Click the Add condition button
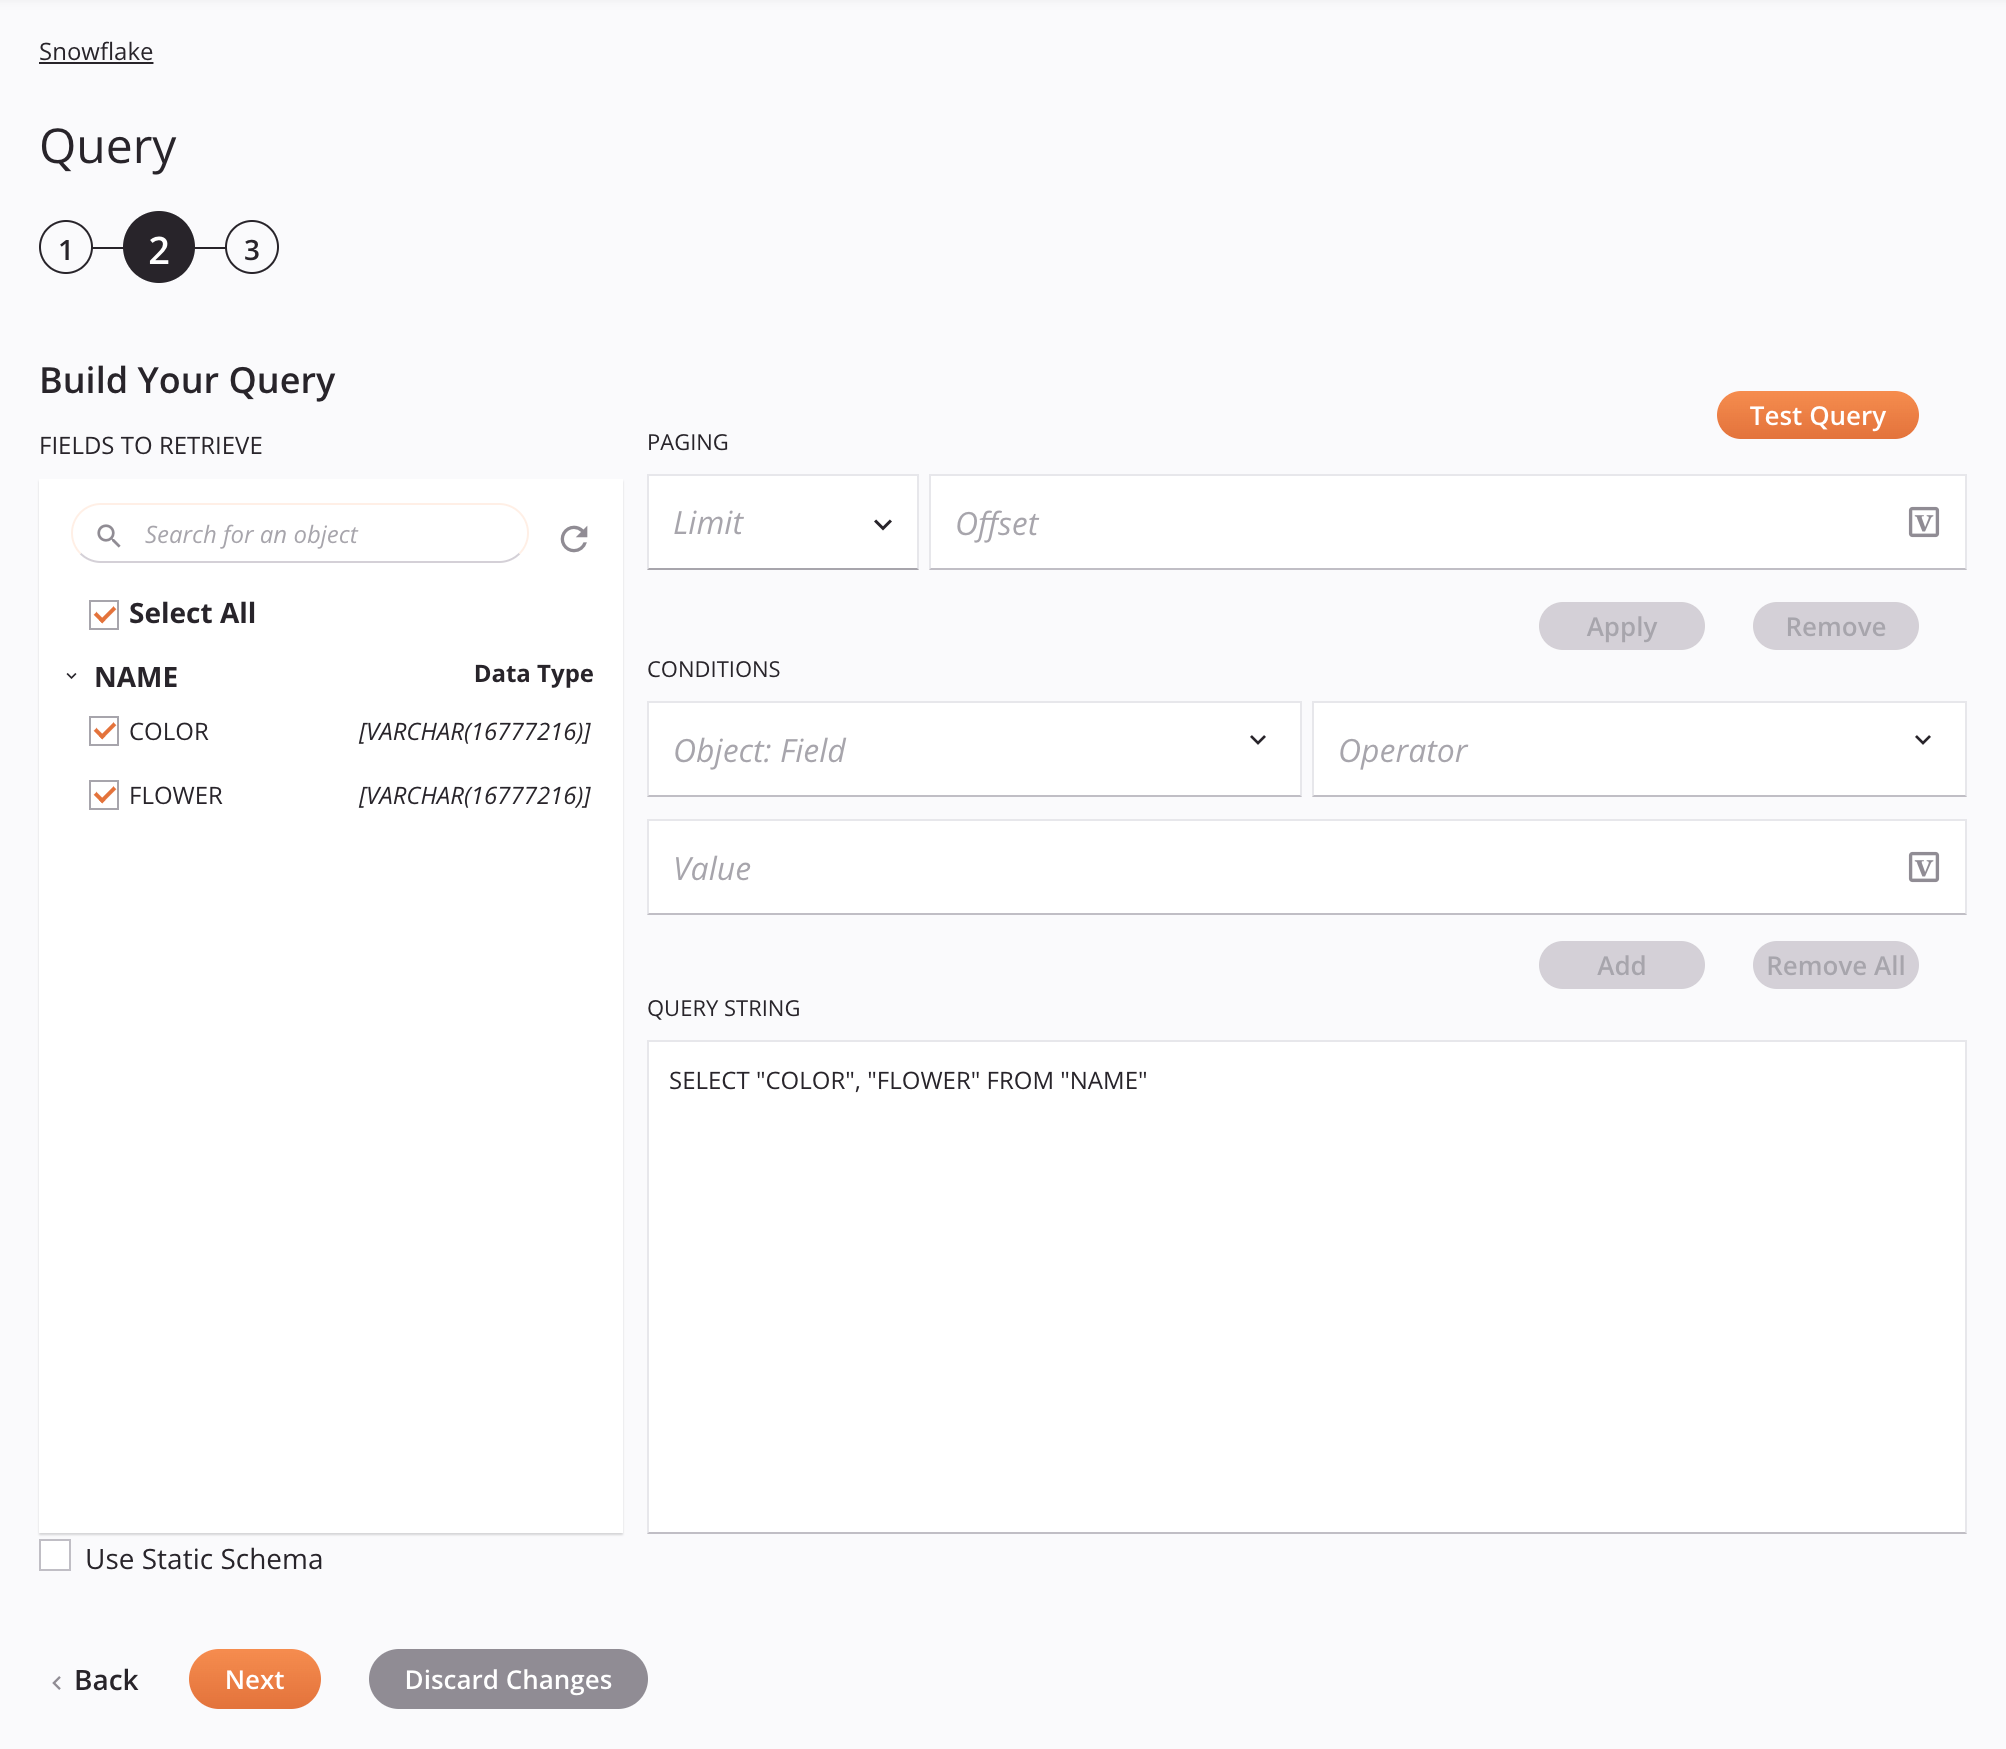The width and height of the screenshot is (2006, 1749). (1620, 964)
